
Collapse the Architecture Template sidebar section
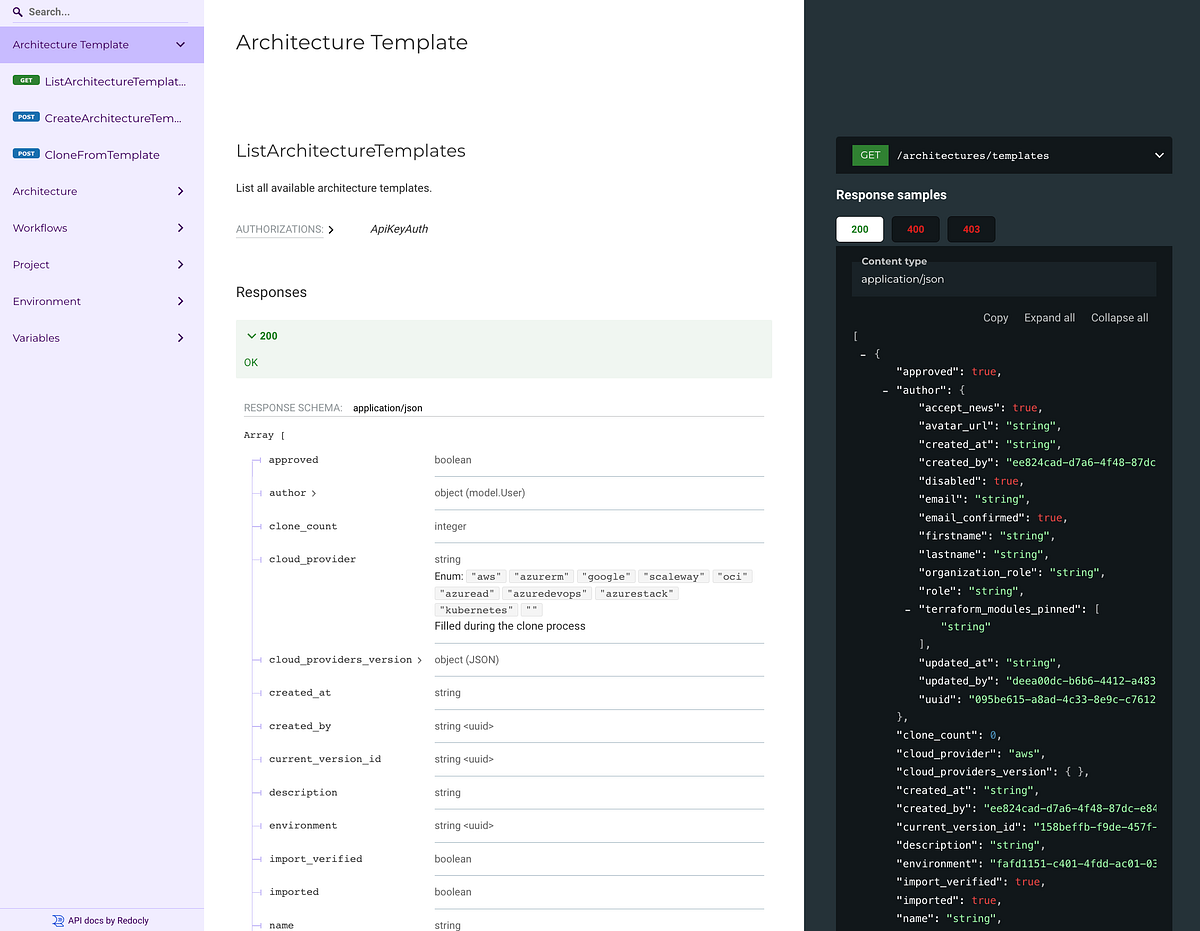(180, 44)
